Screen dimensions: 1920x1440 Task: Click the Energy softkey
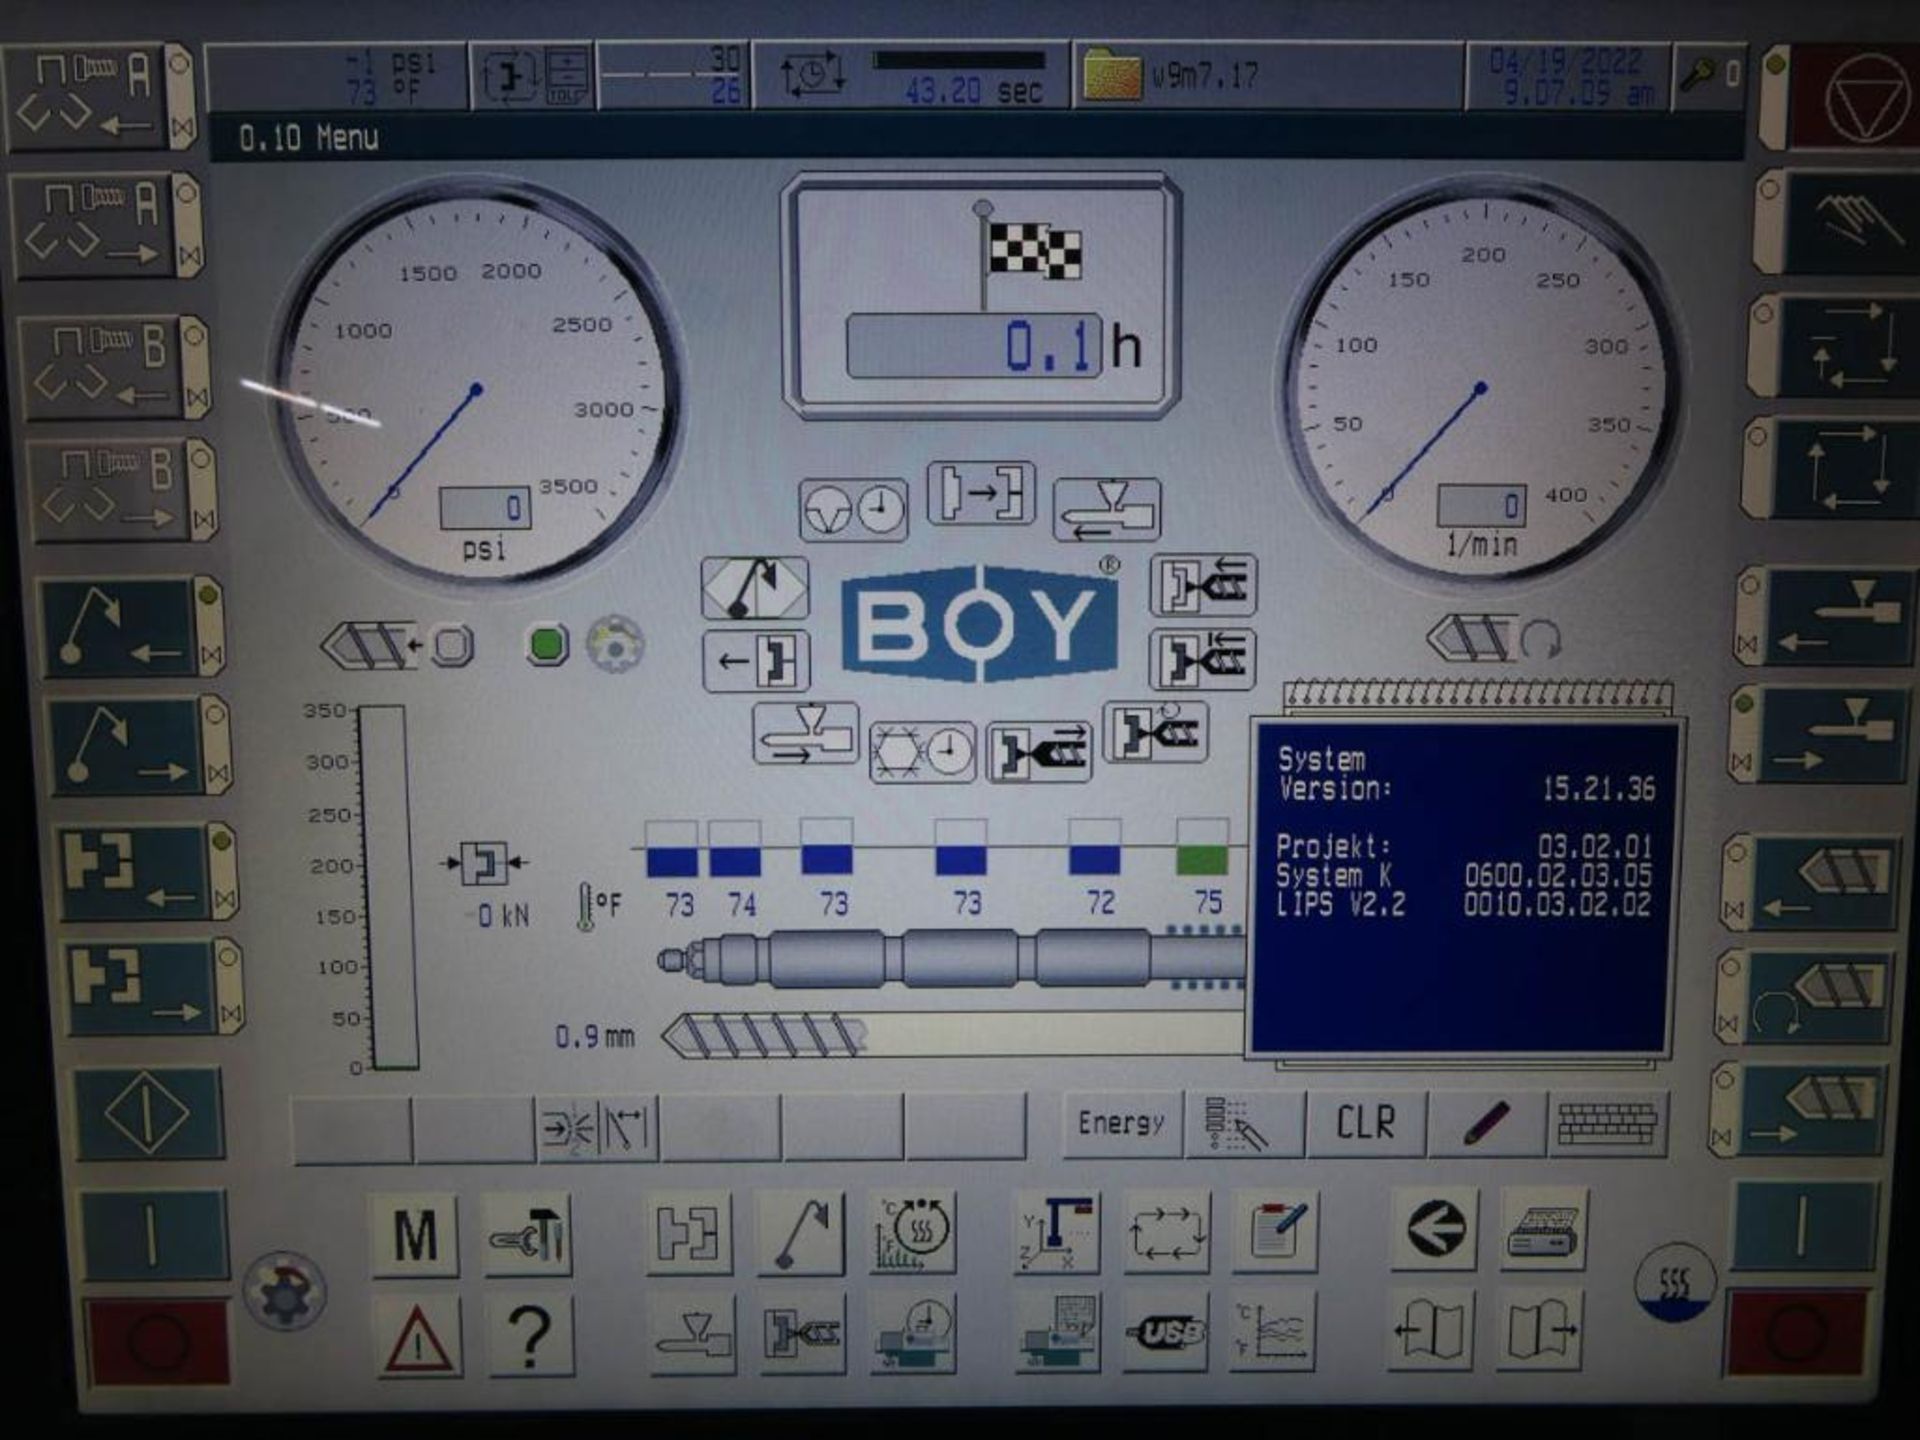pyautogui.click(x=1121, y=1124)
